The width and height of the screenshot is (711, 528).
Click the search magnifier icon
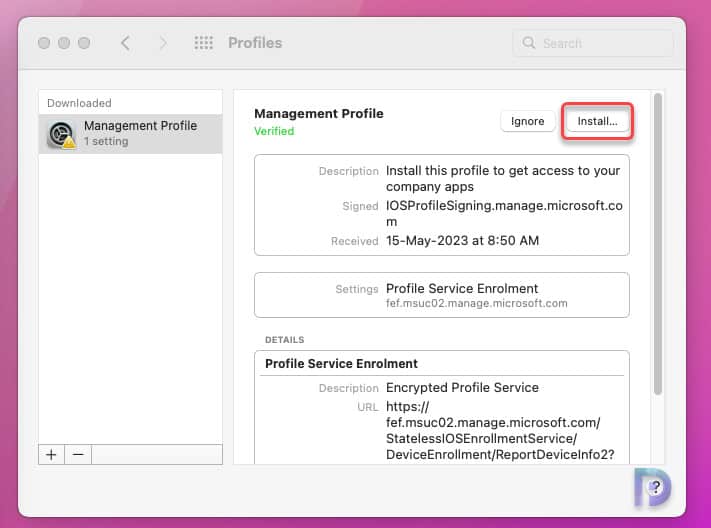click(528, 43)
